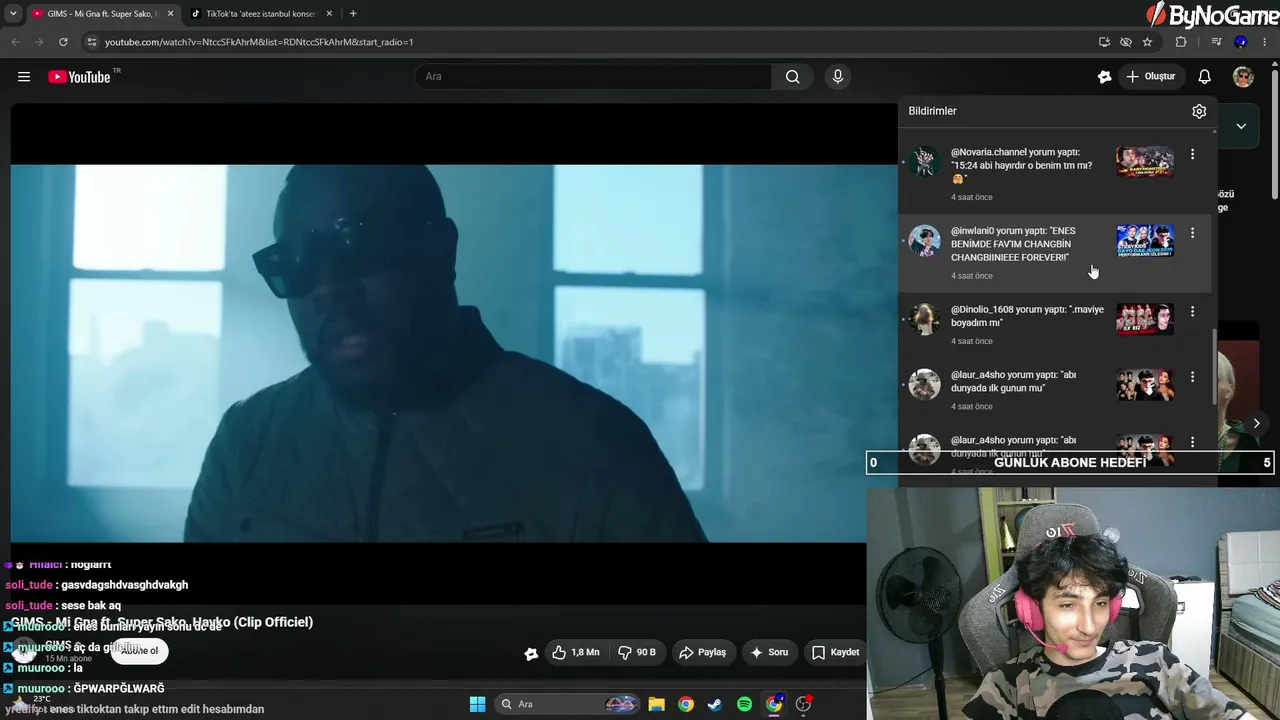This screenshot has height=720, width=1280.
Task: View inwlani0 profile avatar
Action: click(x=925, y=241)
